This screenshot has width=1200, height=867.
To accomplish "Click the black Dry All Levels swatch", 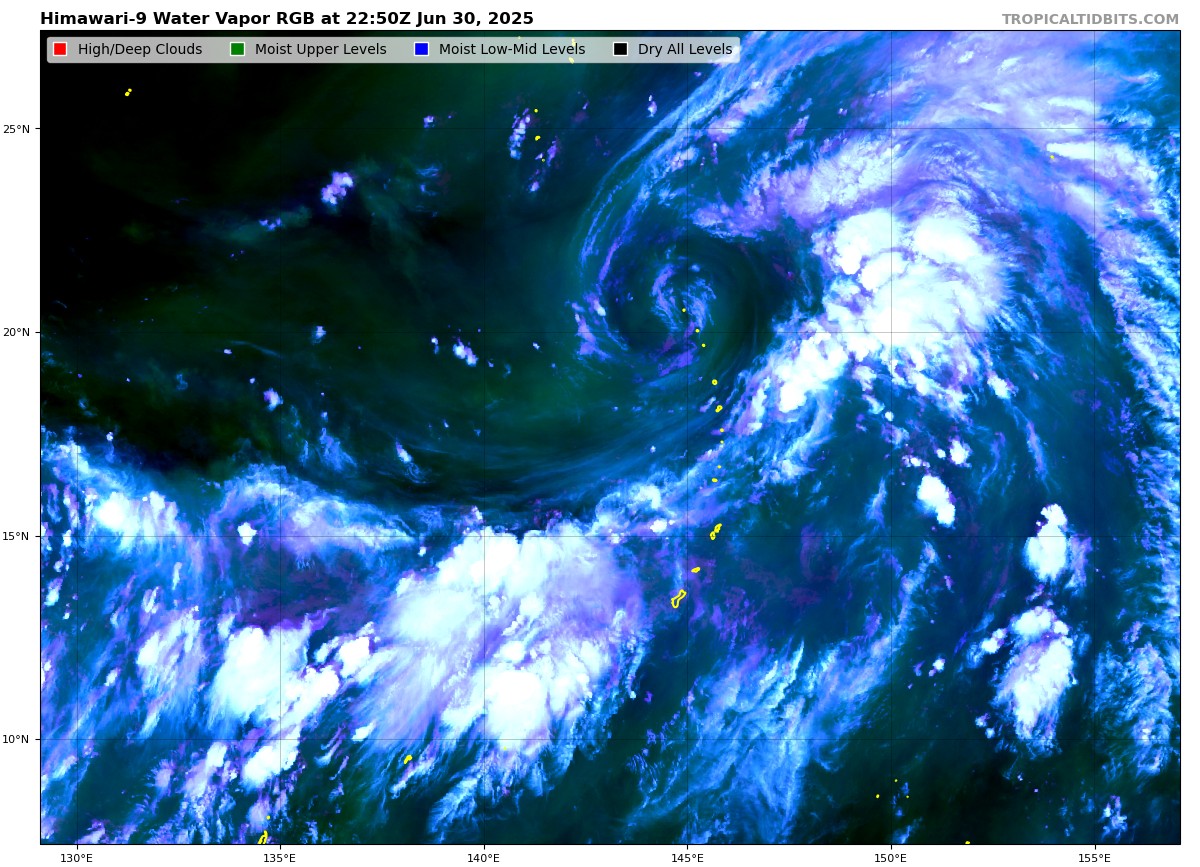I will (620, 49).
